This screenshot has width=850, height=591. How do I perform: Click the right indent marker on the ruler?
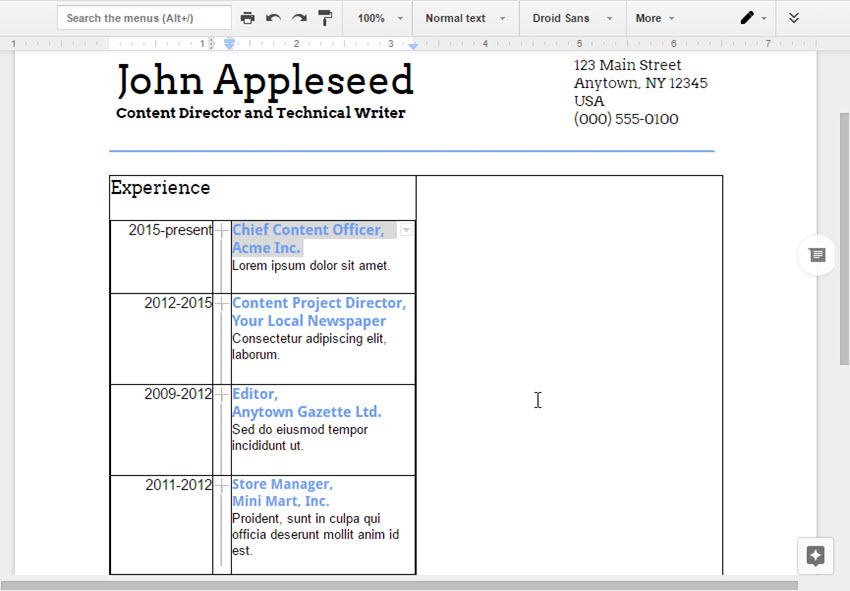[413, 46]
